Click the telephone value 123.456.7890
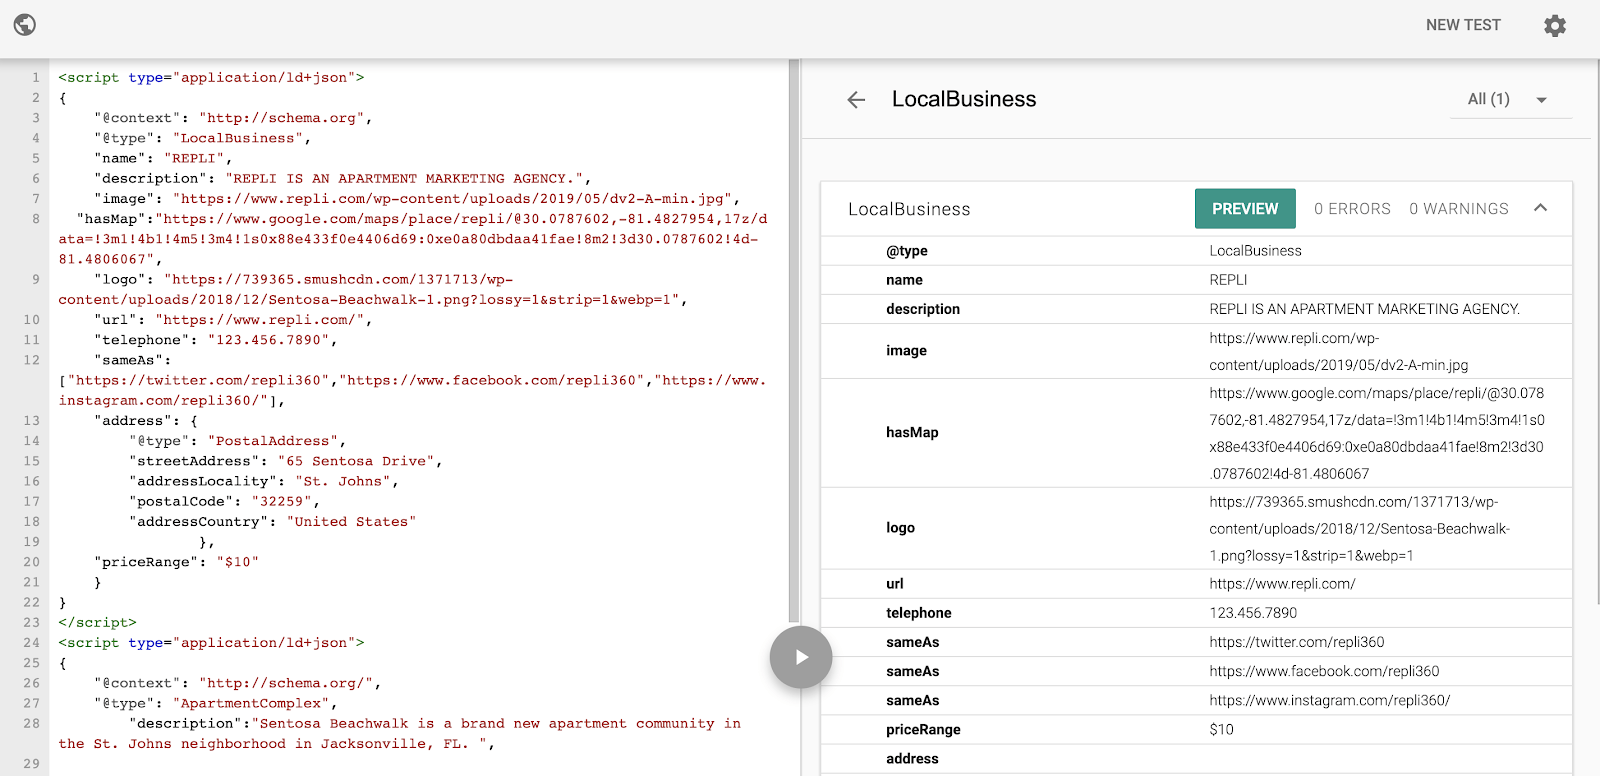The image size is (1600, 776). click(x=1253, y=613)
